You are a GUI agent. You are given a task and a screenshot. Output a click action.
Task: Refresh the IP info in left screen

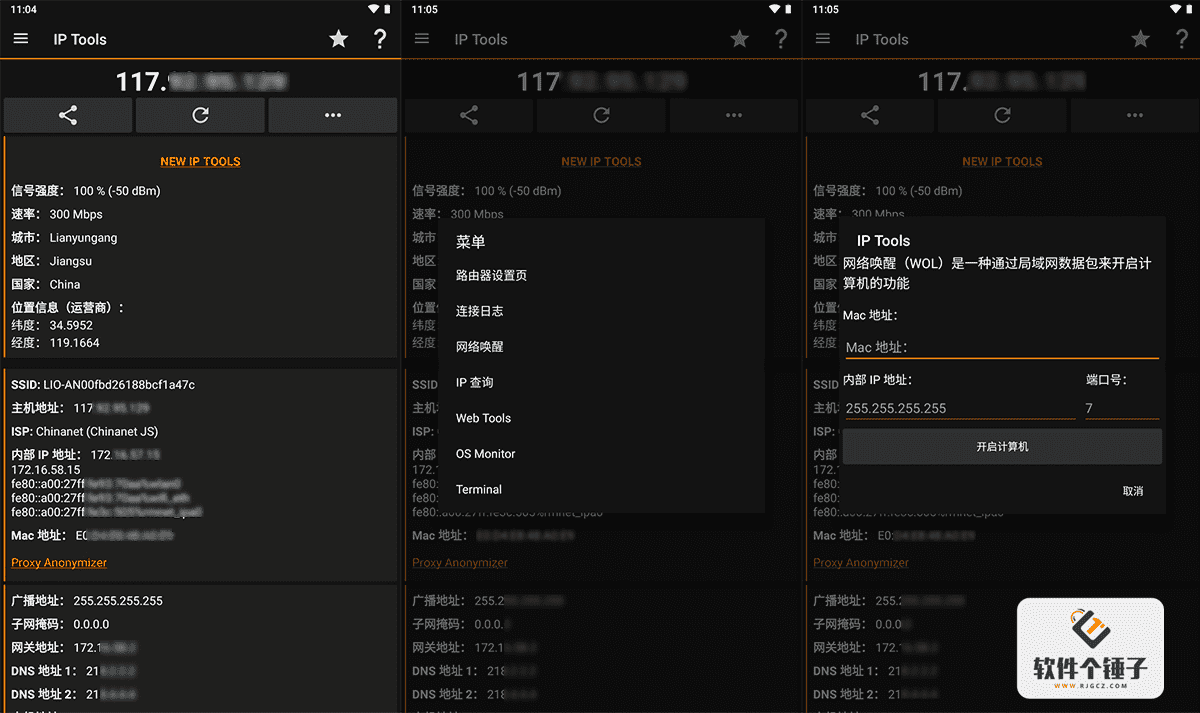200,115
